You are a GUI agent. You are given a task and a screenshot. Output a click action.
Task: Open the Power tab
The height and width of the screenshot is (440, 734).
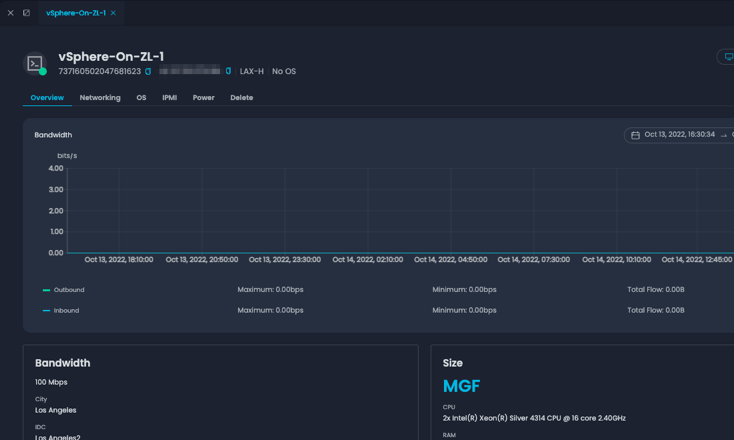(204, 98)
